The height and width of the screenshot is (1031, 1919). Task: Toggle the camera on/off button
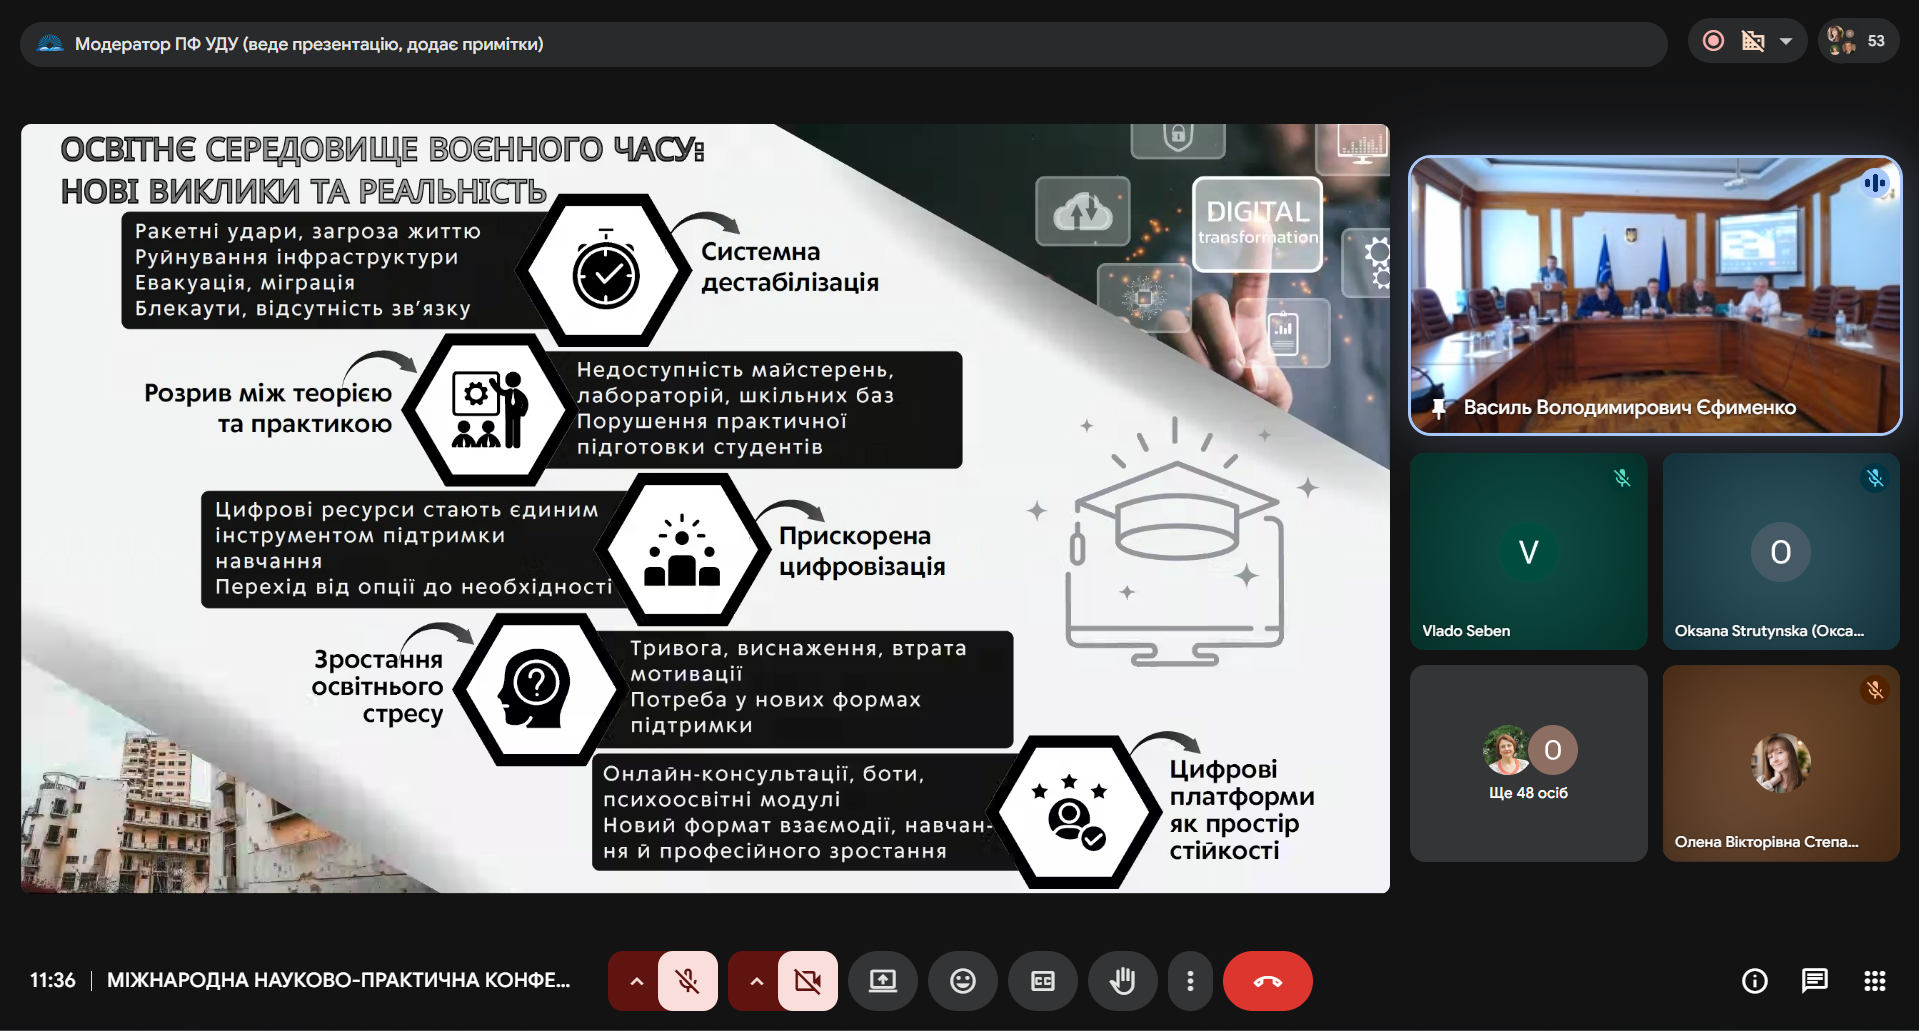point(808,981)
